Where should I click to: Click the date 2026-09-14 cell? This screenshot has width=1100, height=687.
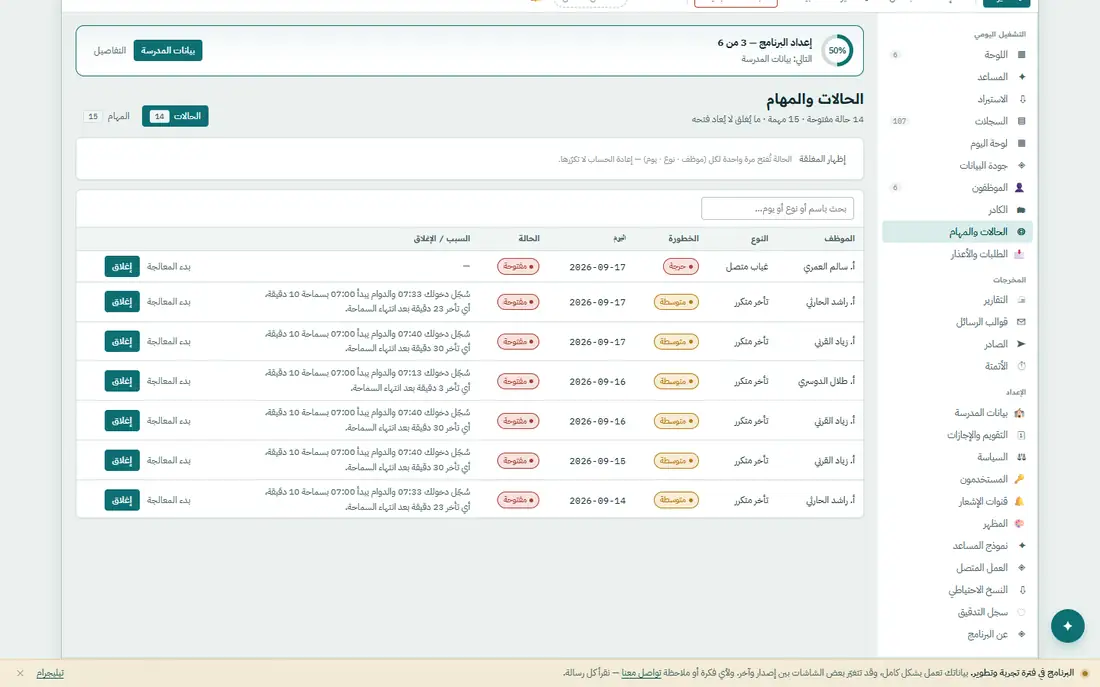(598, 500)
